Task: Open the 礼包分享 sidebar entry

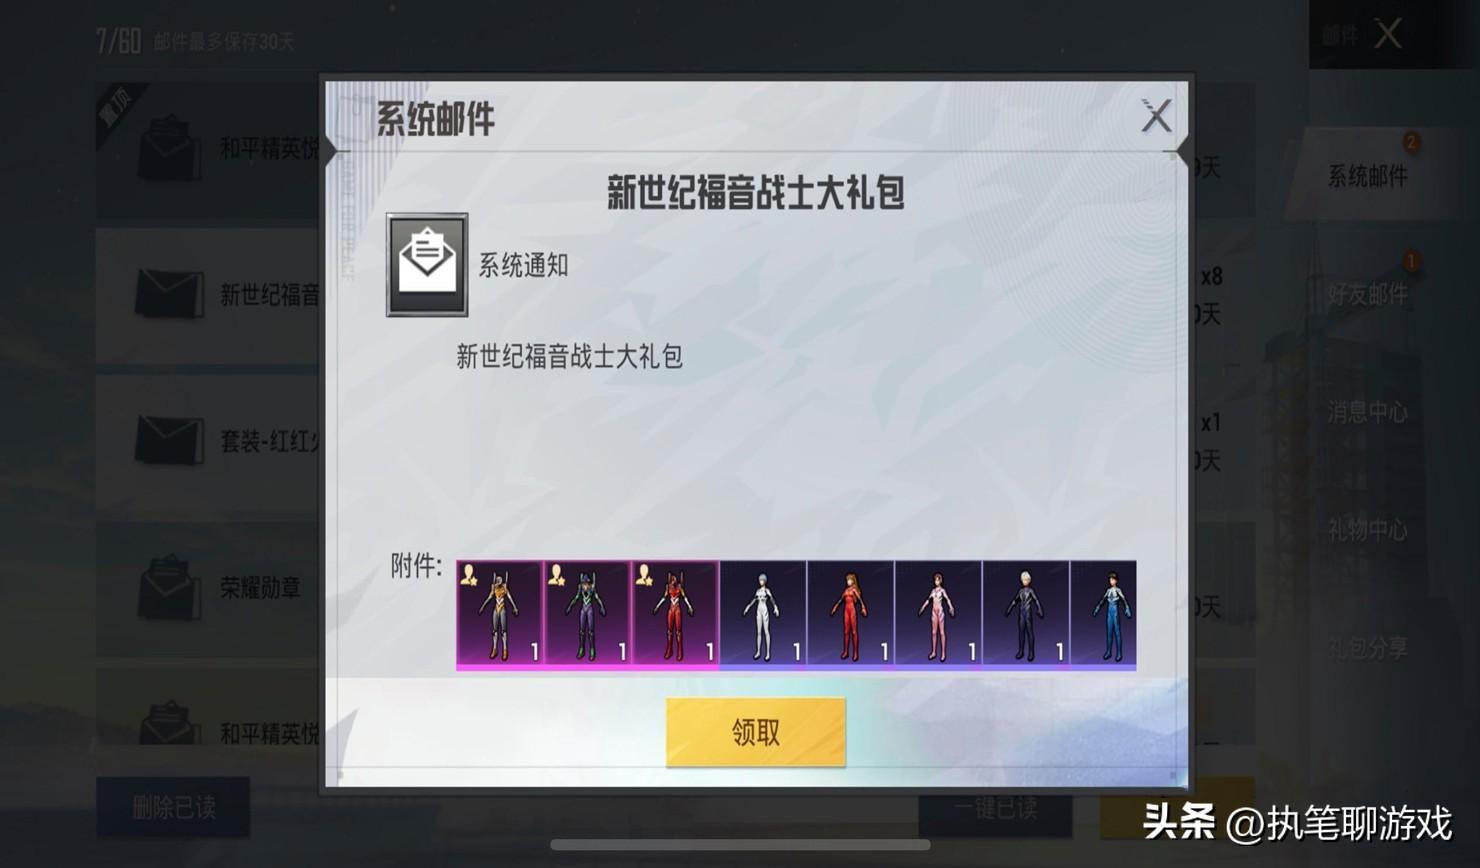Action: [x=1367, y=647]
